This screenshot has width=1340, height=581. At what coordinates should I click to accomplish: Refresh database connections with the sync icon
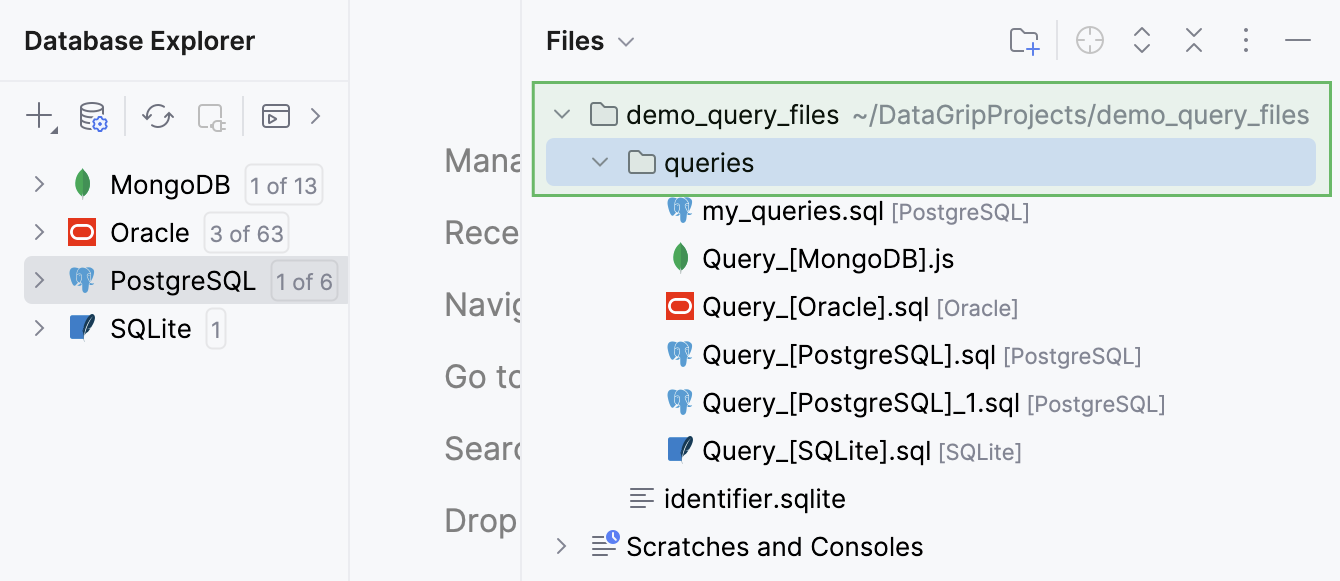156,116
